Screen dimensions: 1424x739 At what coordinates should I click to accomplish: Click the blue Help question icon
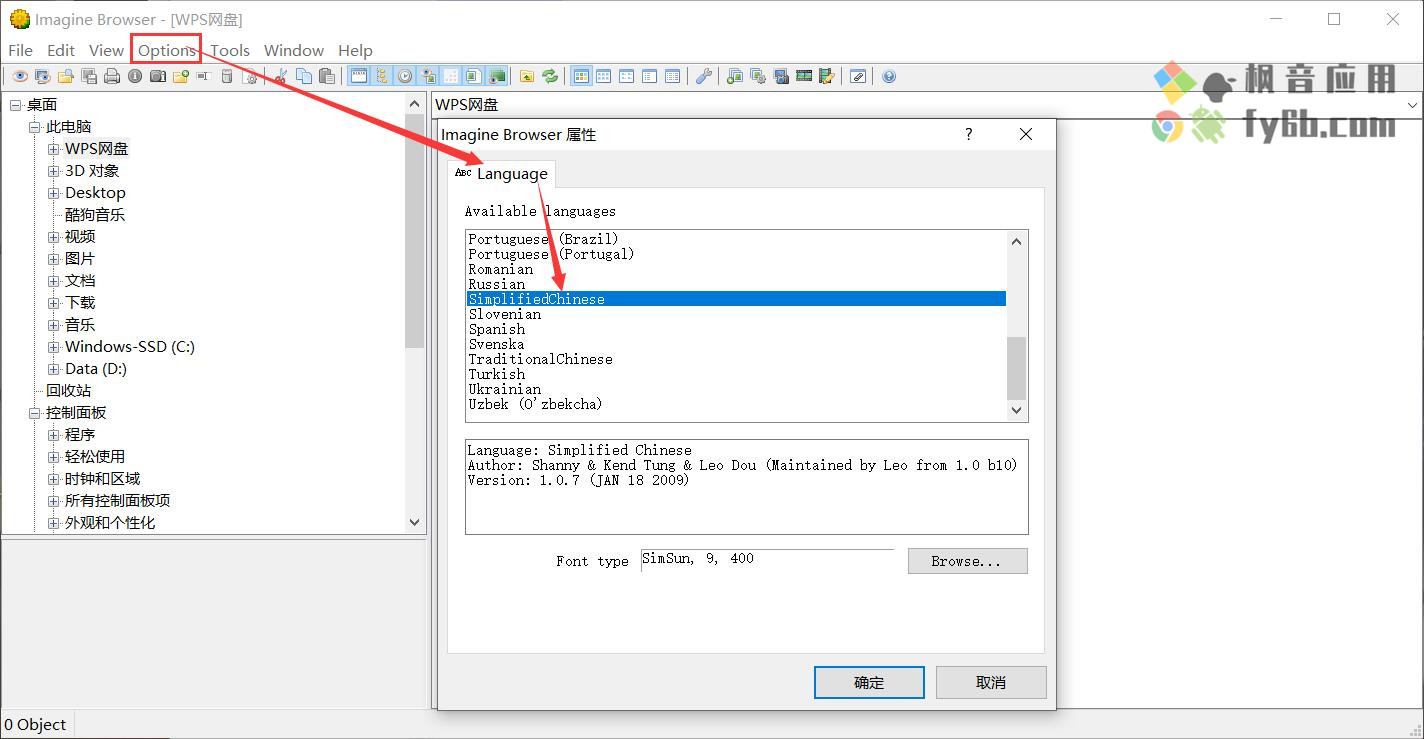tap(889, 76)
